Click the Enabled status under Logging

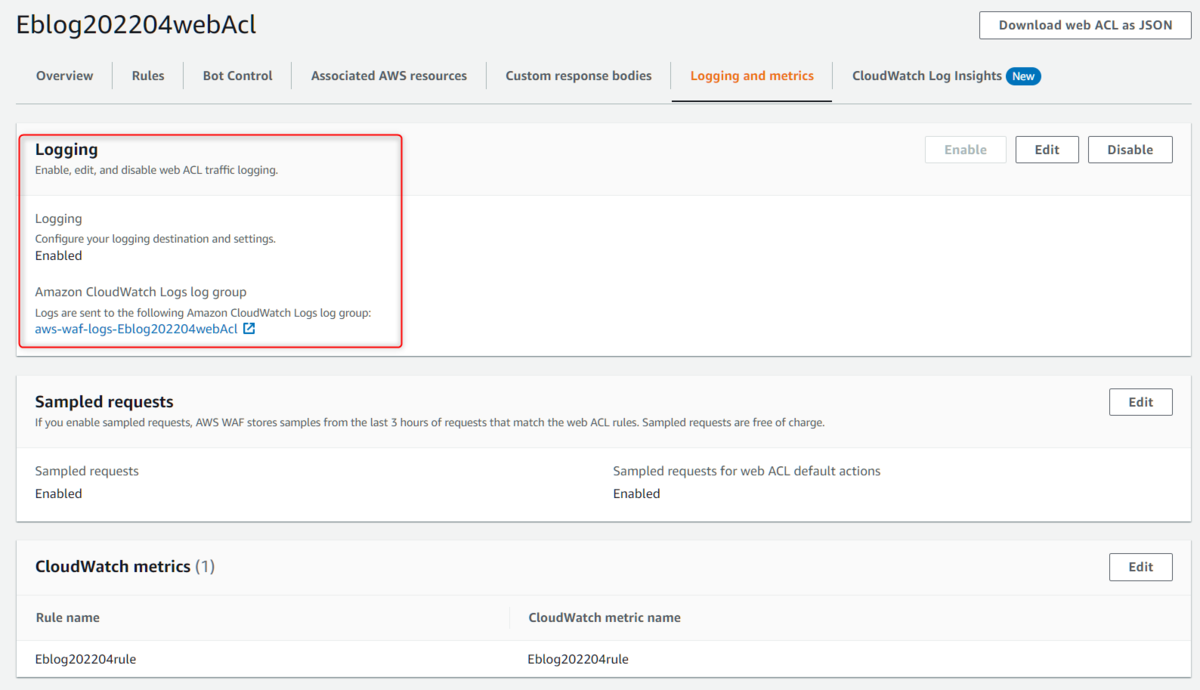click(x=59, y=256)
